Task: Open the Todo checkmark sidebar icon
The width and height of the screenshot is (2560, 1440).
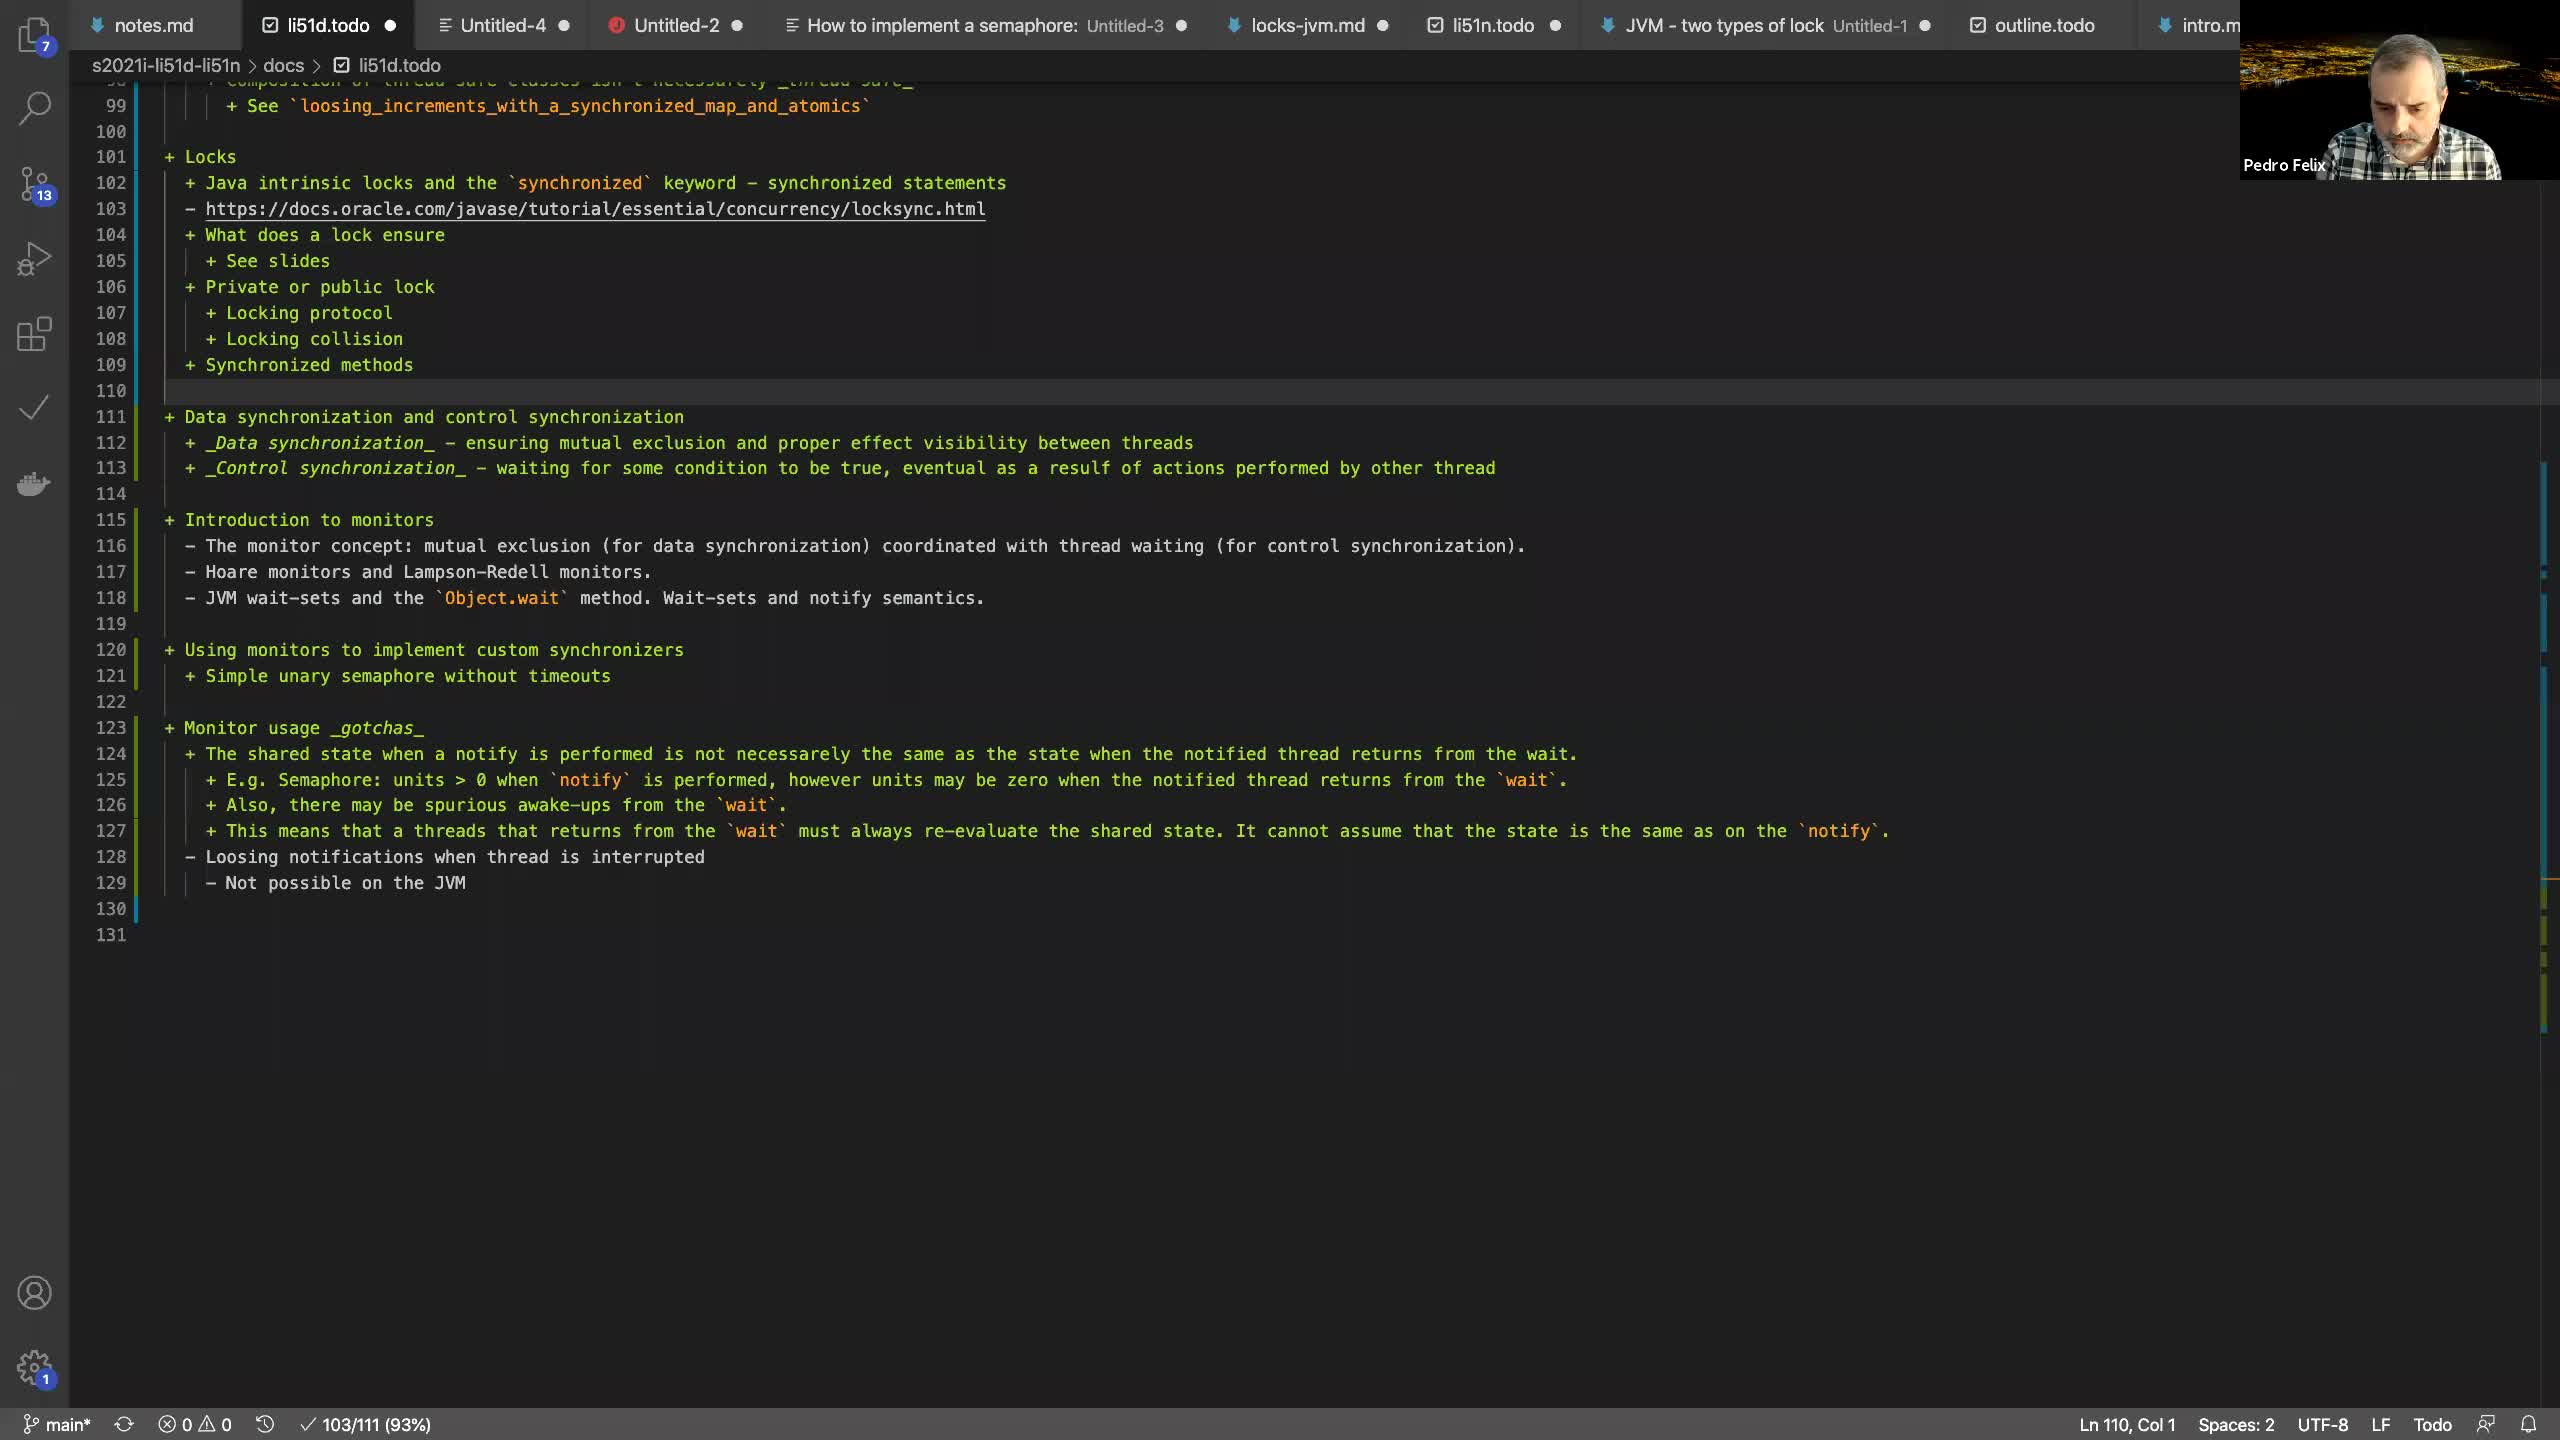Action: [x=34, y=408]
